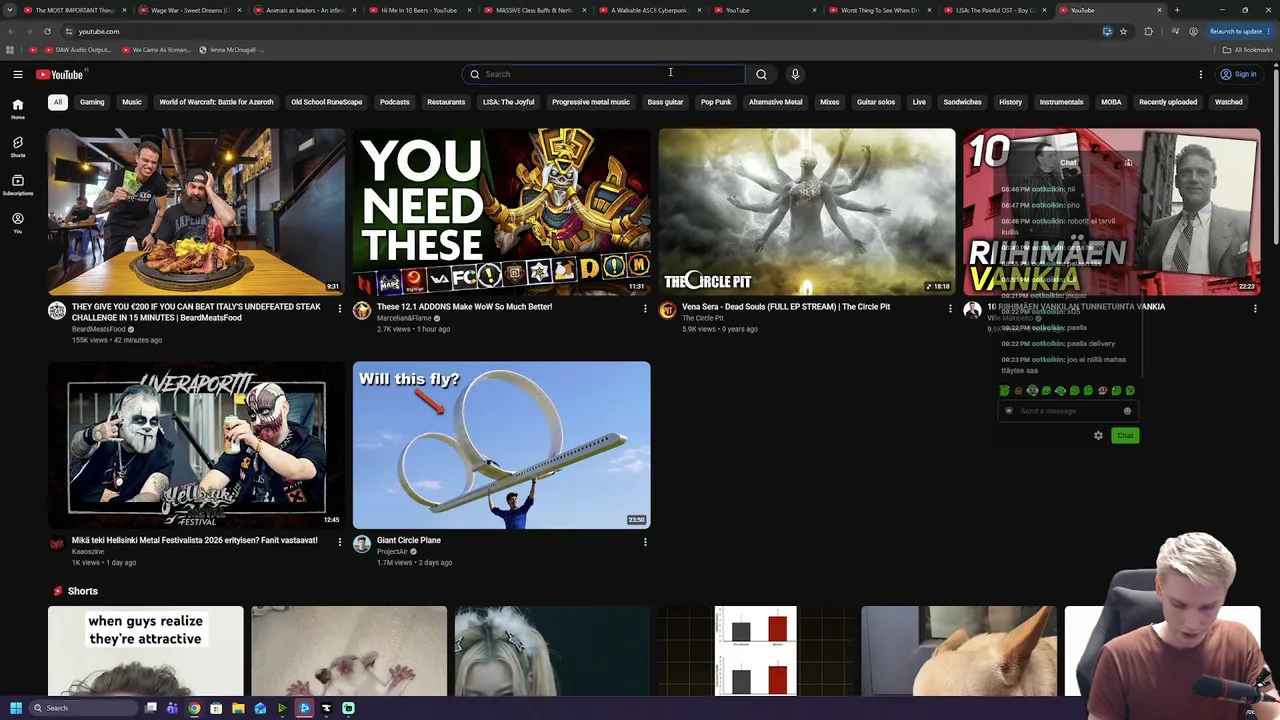Open more options for Giant Circle Plane video

(x=645, y=541)
